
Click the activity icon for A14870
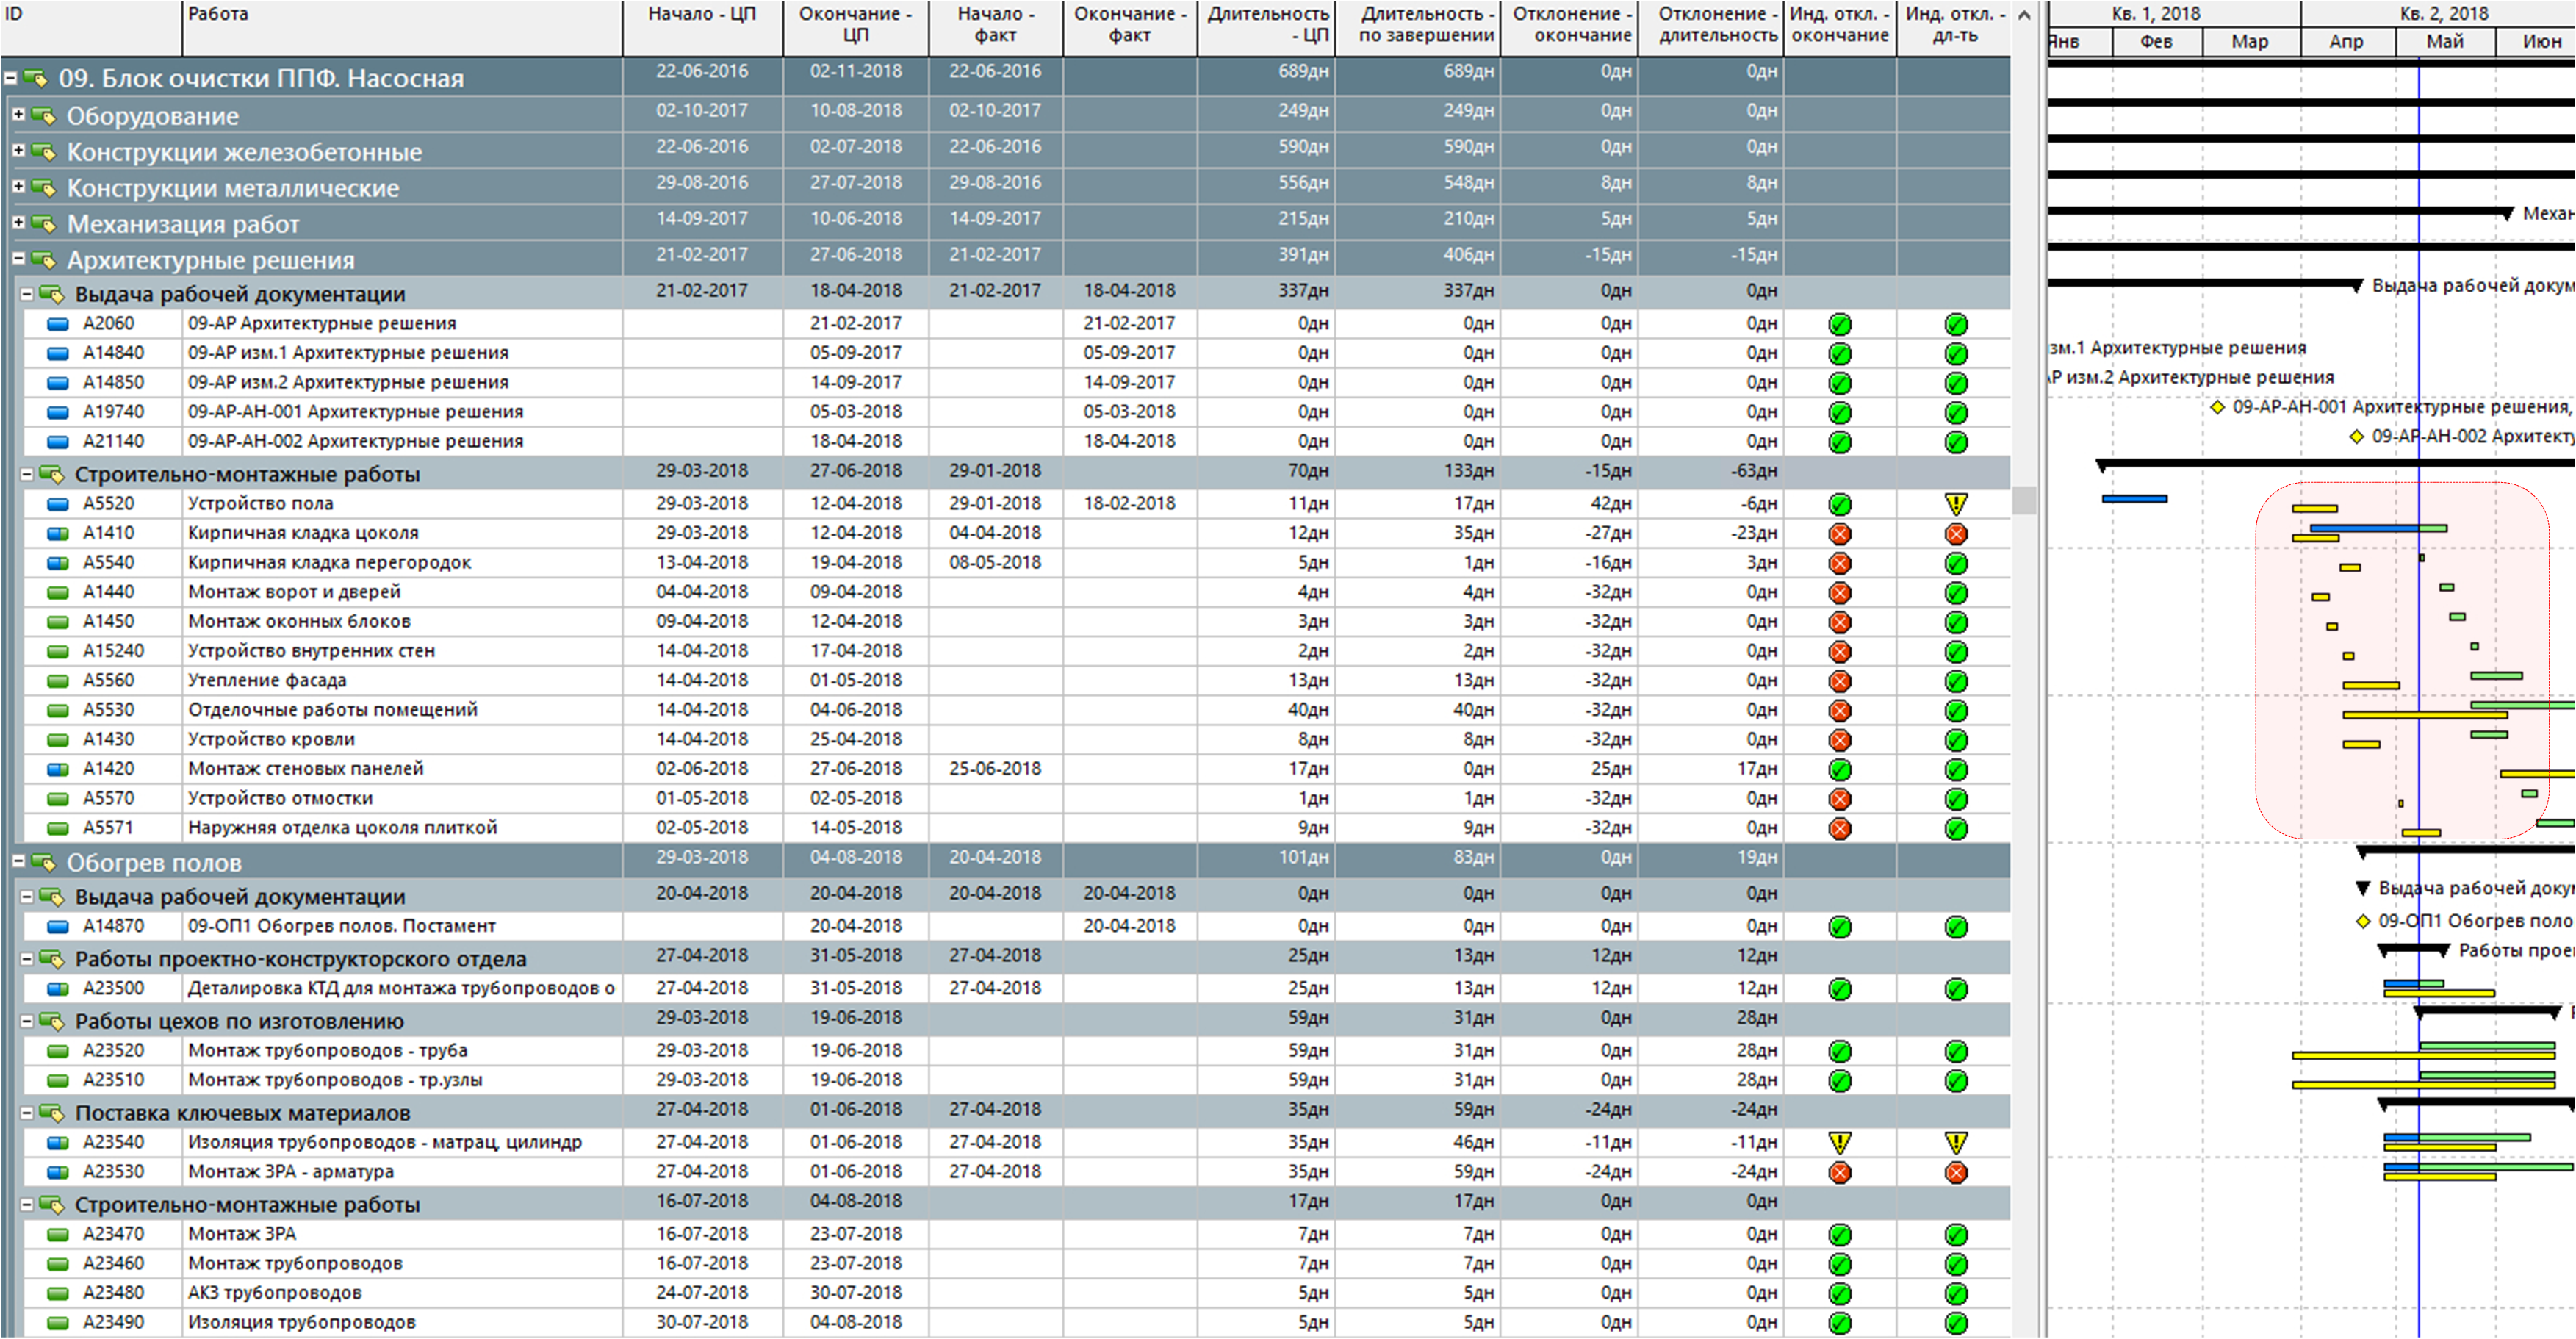tap(58, 927)
